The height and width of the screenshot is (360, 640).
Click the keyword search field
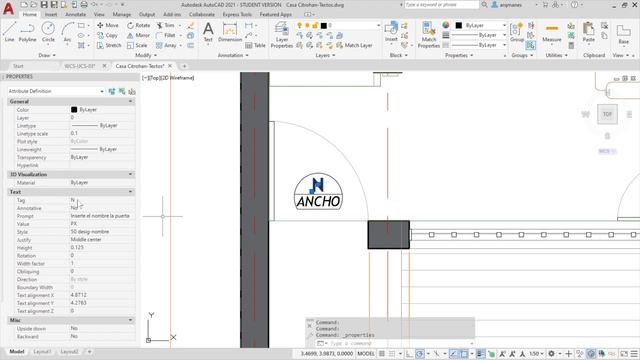point(441,5)
